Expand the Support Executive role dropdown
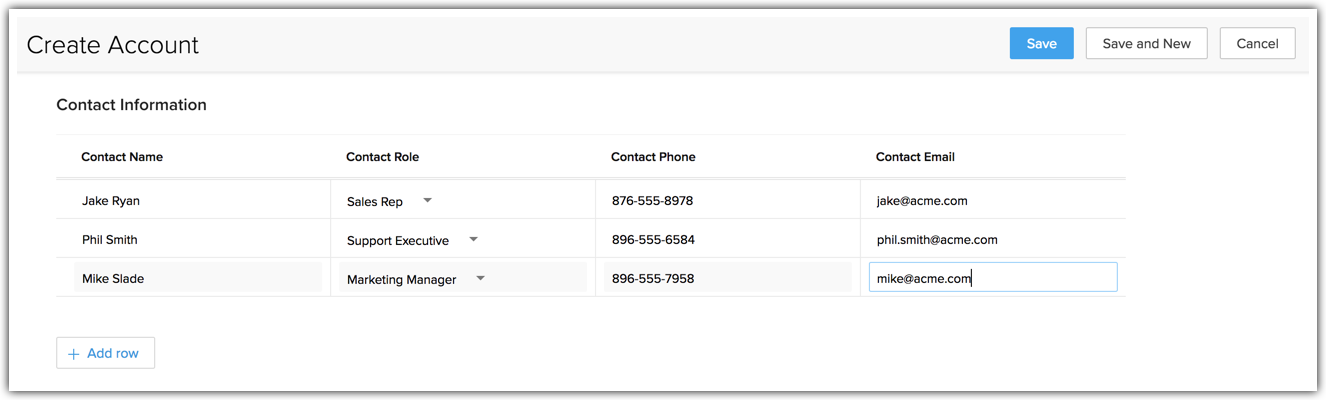This screenshot has height=400, width=1326. [x=473, y=240]
